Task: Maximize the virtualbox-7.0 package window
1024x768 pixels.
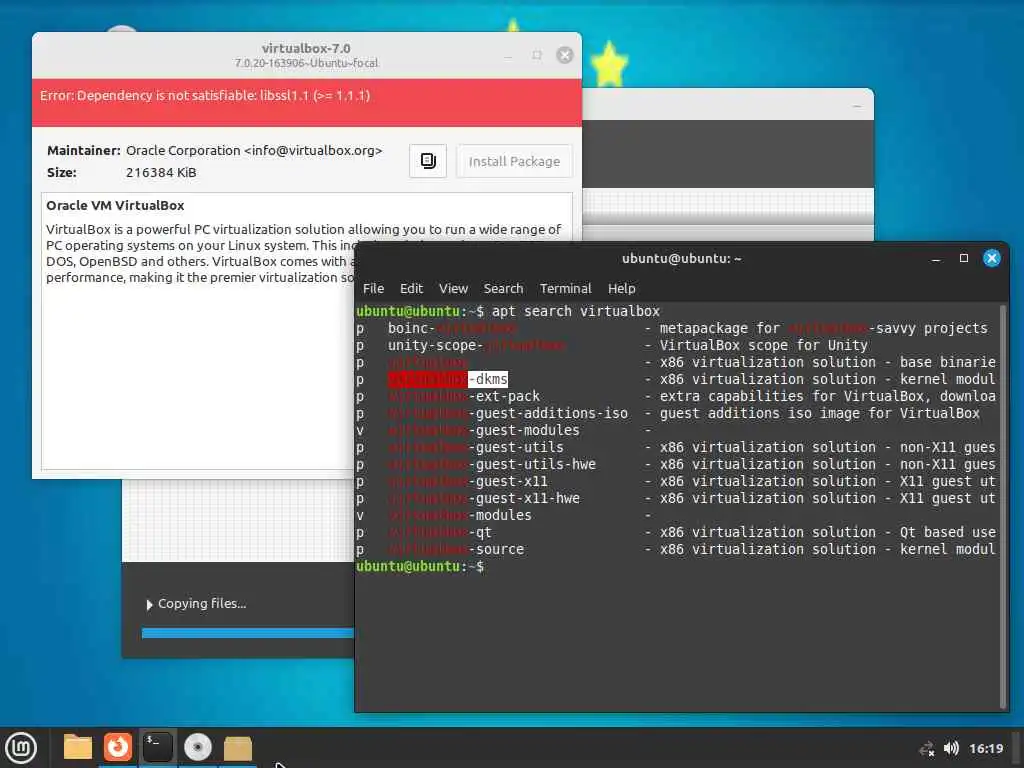Action: [537, 55]
